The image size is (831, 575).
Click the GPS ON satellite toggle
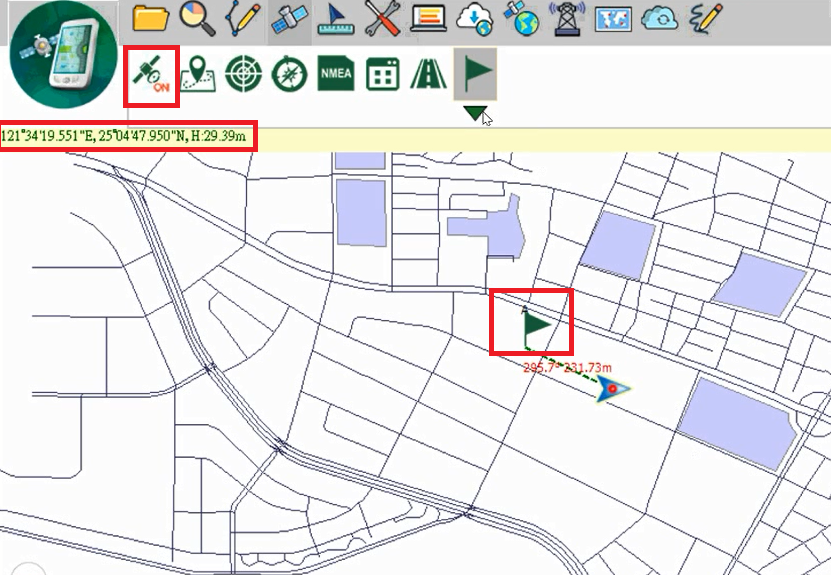pos(151,75)
